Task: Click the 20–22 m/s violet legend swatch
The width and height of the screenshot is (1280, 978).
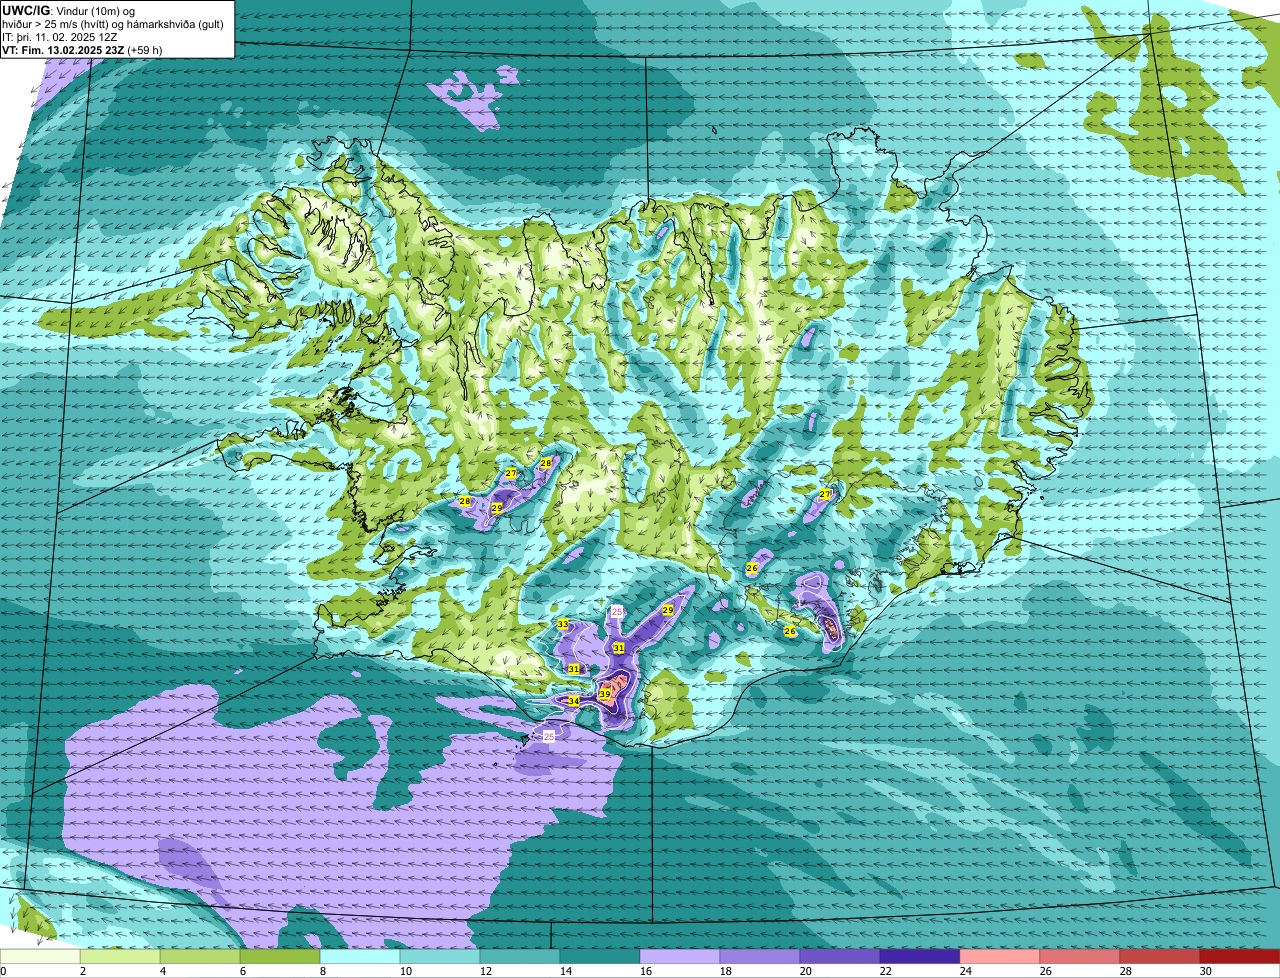Action: 840,957
